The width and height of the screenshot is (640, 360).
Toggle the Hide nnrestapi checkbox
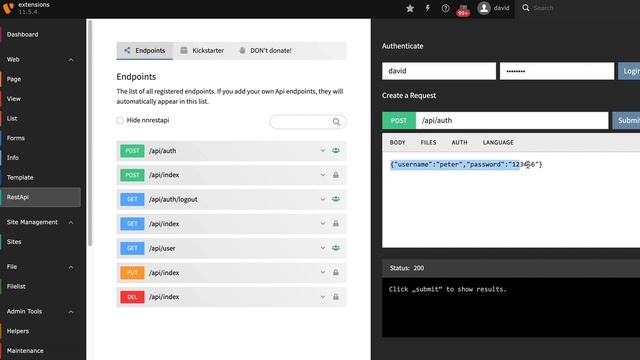point(120,120)
